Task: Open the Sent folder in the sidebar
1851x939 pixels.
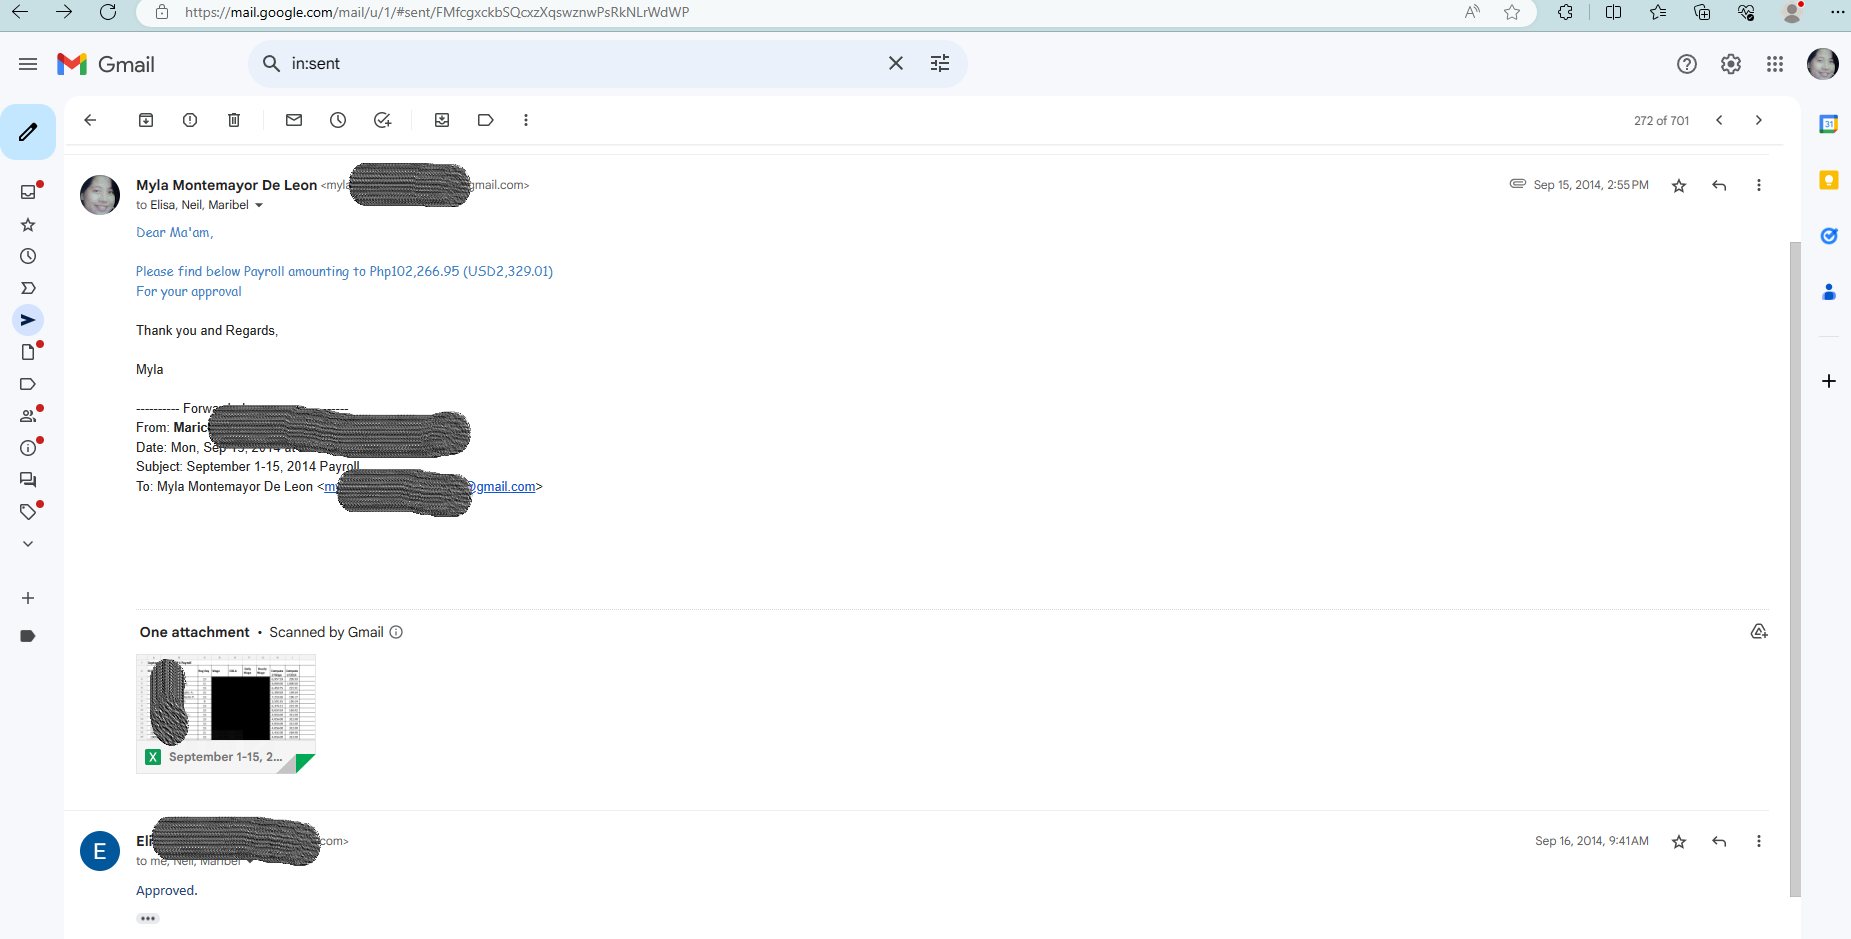Action: [28, 320]
